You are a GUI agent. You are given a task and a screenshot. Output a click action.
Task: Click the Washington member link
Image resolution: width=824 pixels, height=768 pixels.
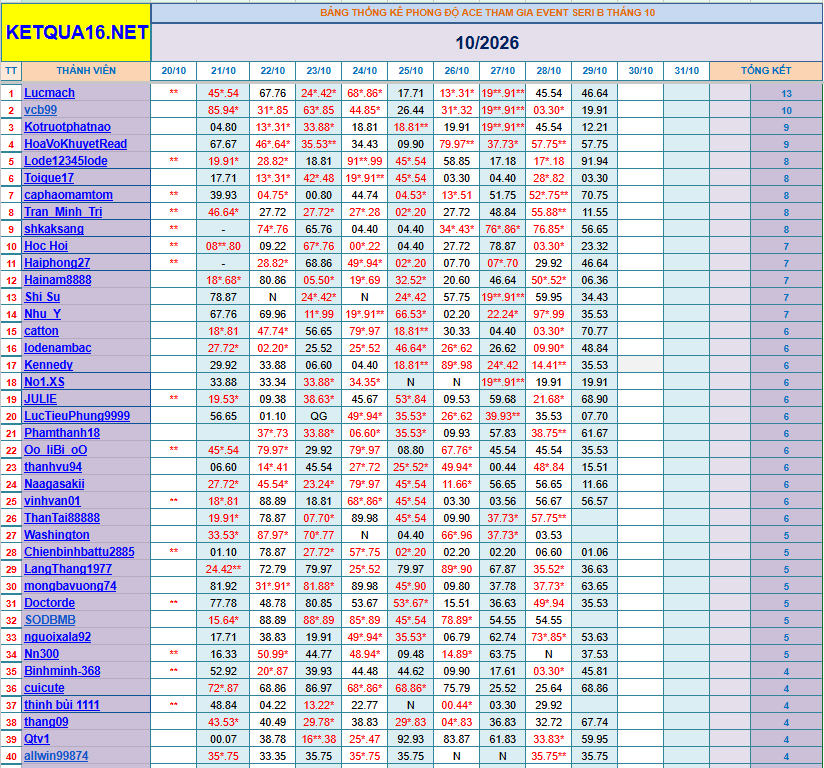(57, 535)
